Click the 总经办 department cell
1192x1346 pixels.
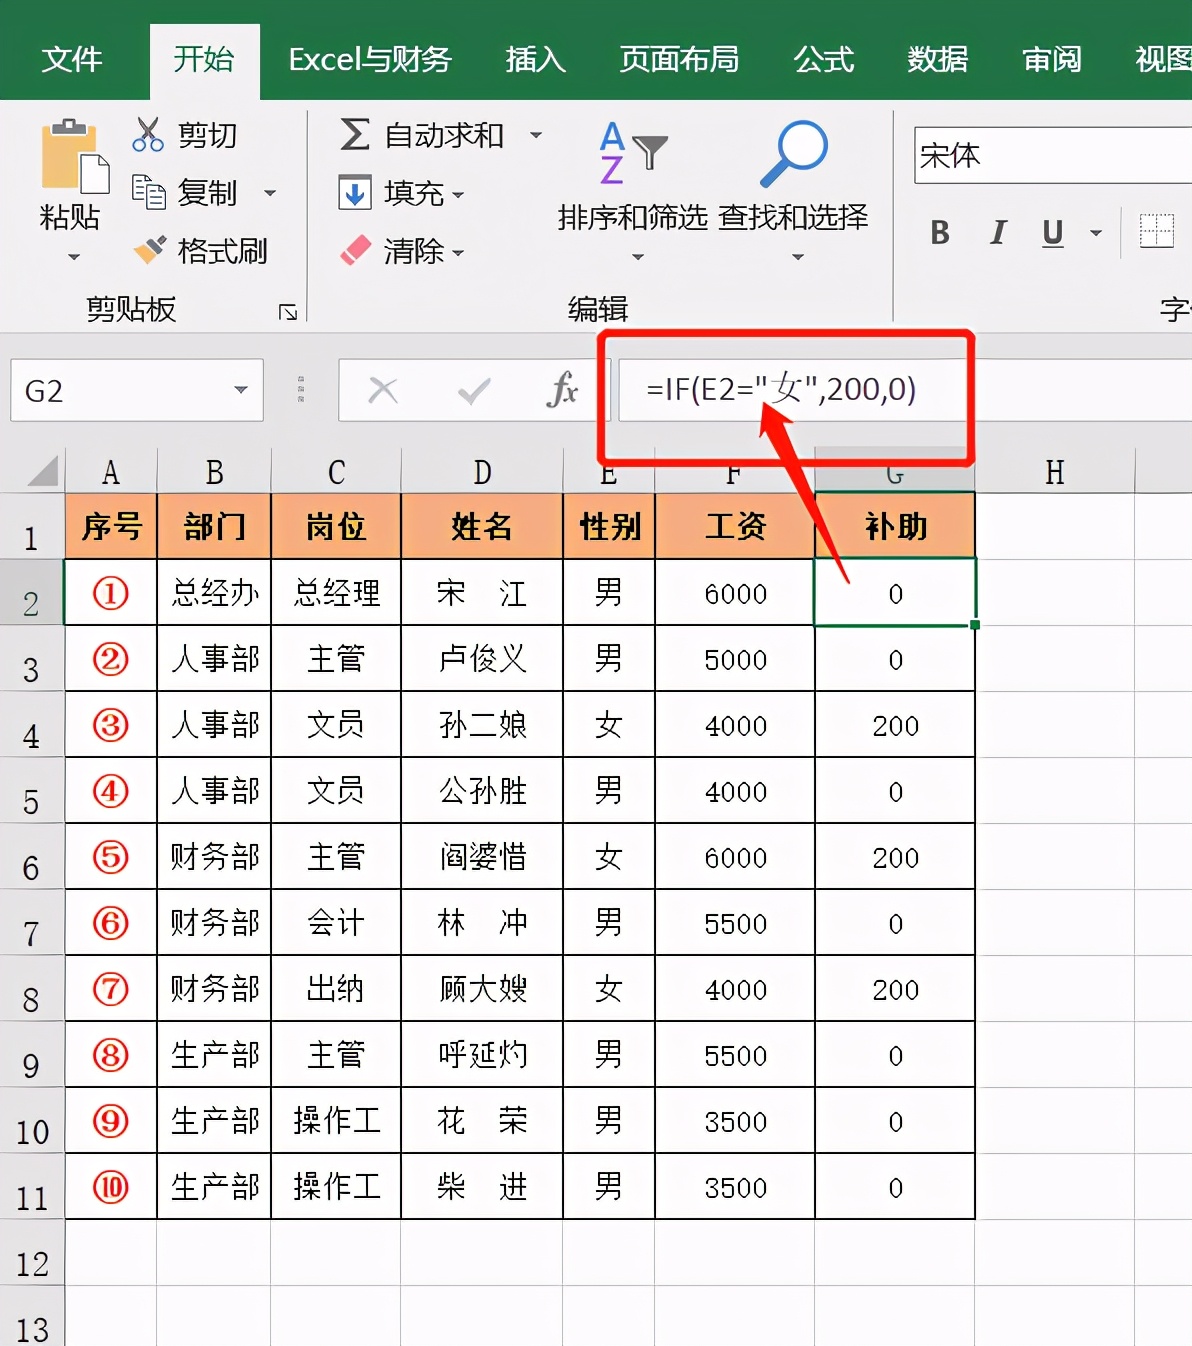tap(214, 593)
